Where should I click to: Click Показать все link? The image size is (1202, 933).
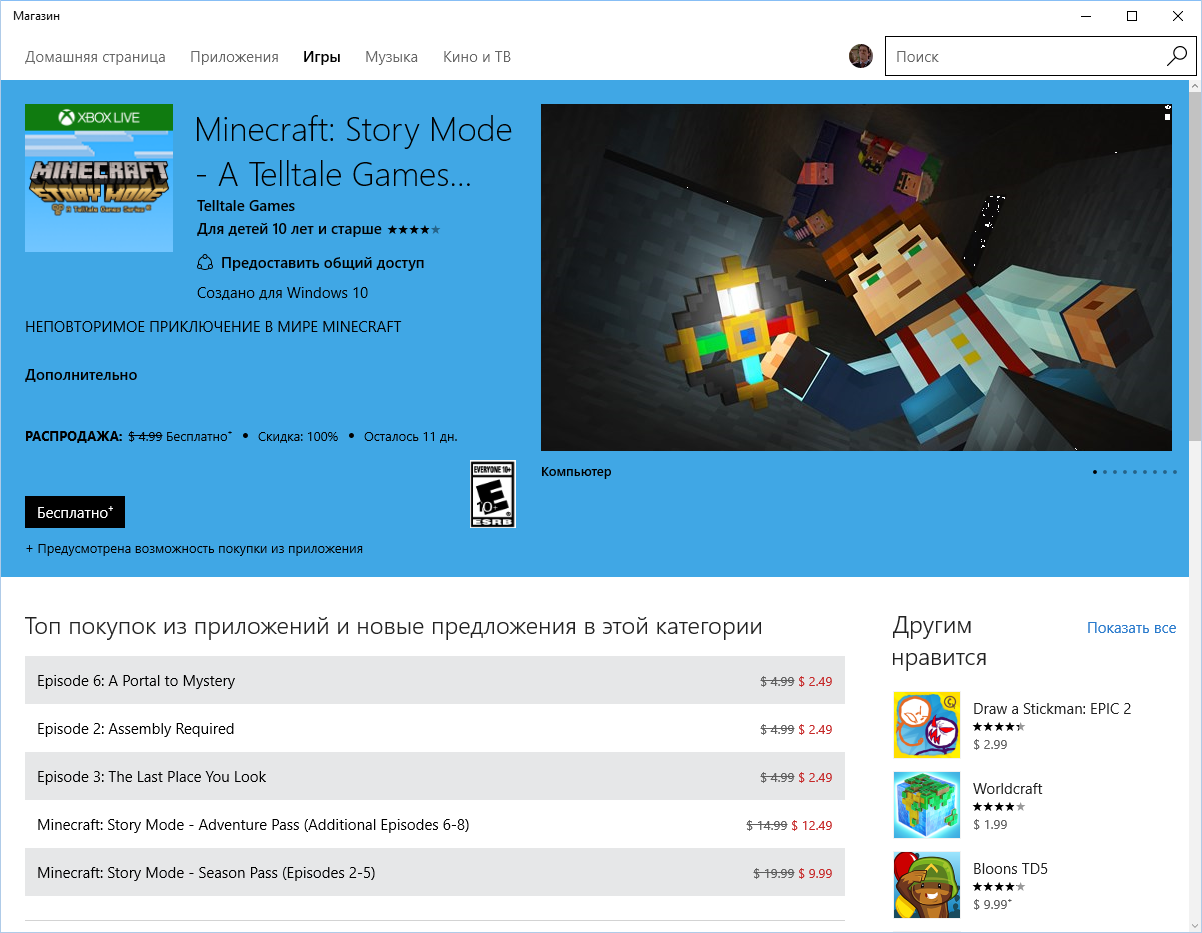point(1132,628)
